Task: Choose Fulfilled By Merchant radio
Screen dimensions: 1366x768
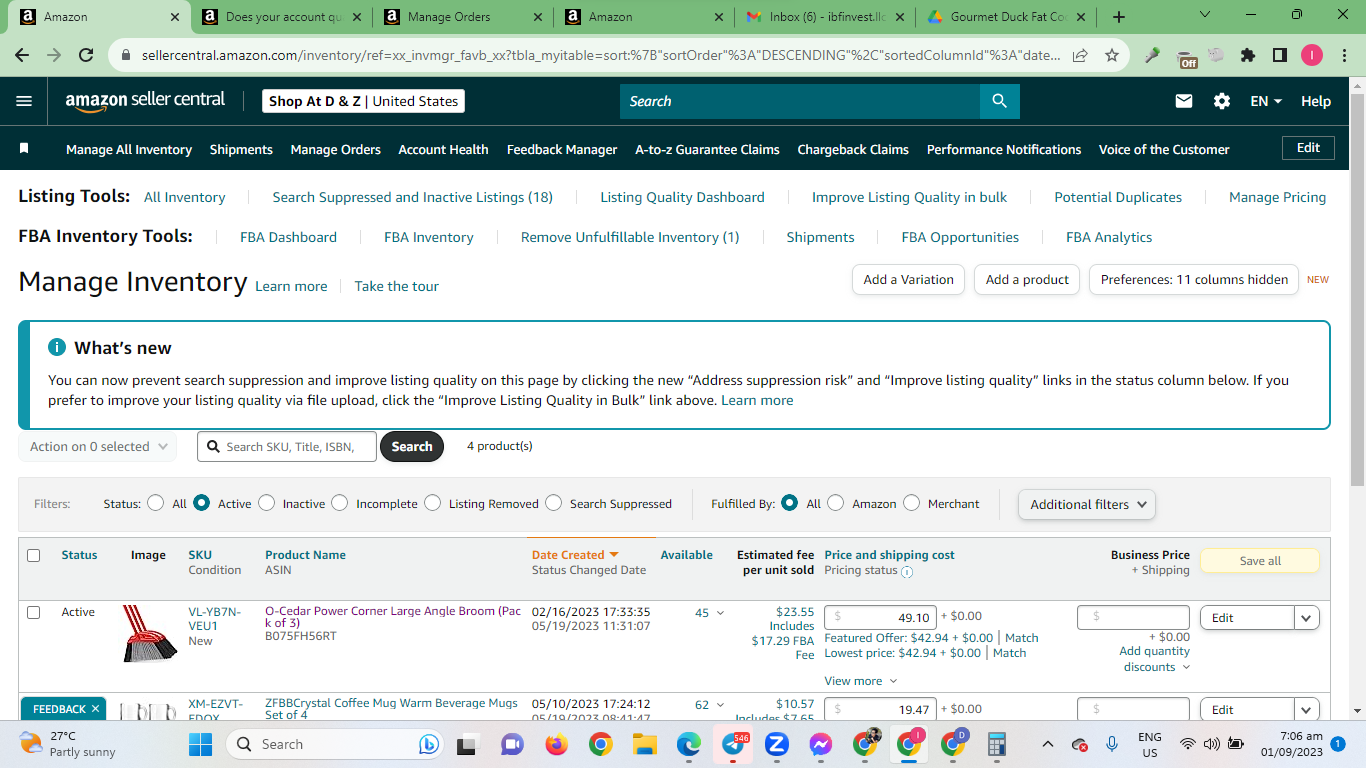Action: pos(911,503)
